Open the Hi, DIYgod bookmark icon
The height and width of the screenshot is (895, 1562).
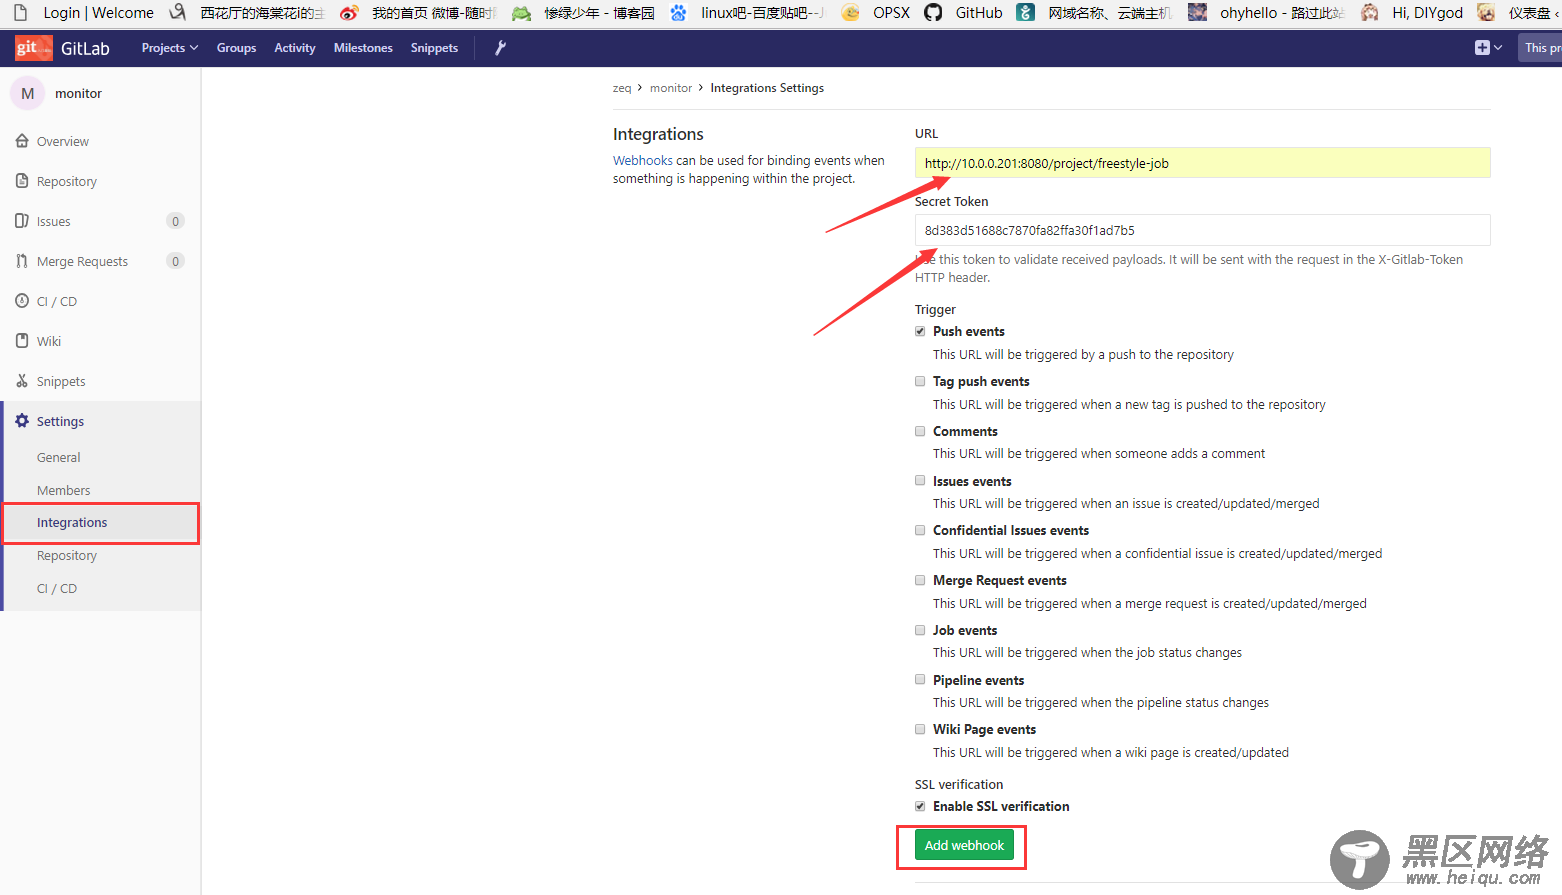coord(1370,12)
